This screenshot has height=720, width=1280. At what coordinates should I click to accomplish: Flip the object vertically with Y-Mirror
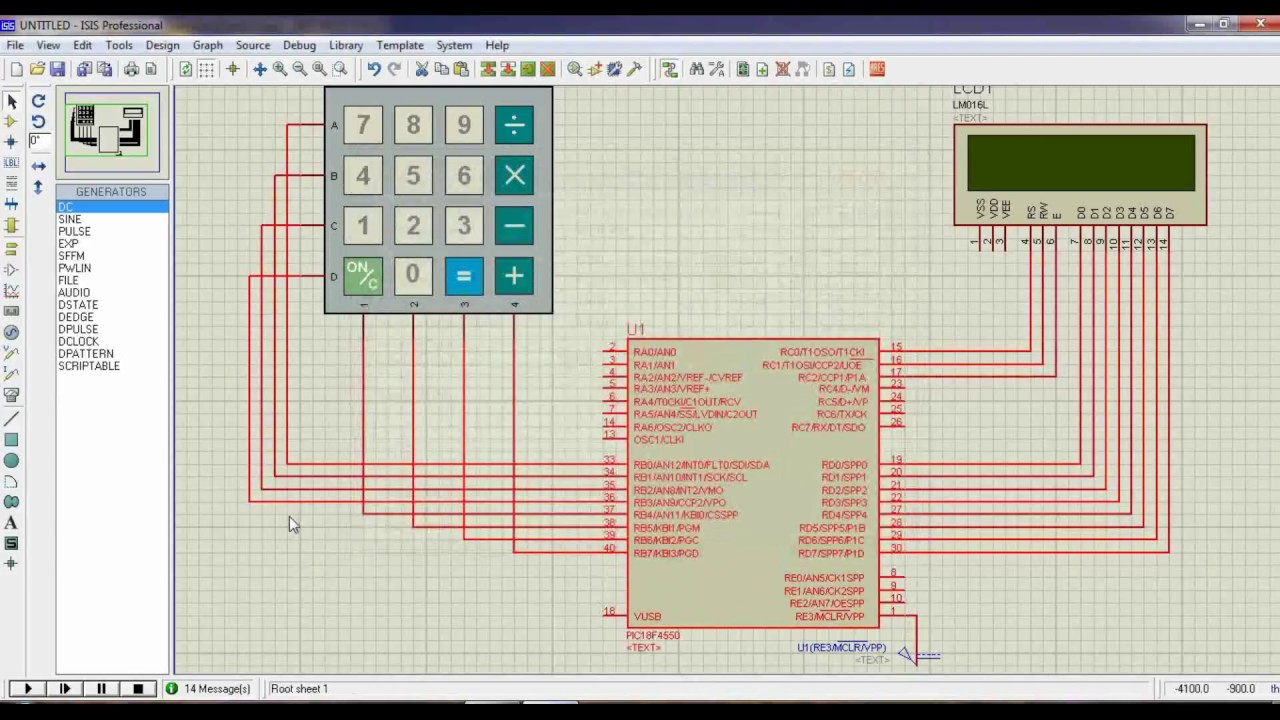[x=38, y=187]
